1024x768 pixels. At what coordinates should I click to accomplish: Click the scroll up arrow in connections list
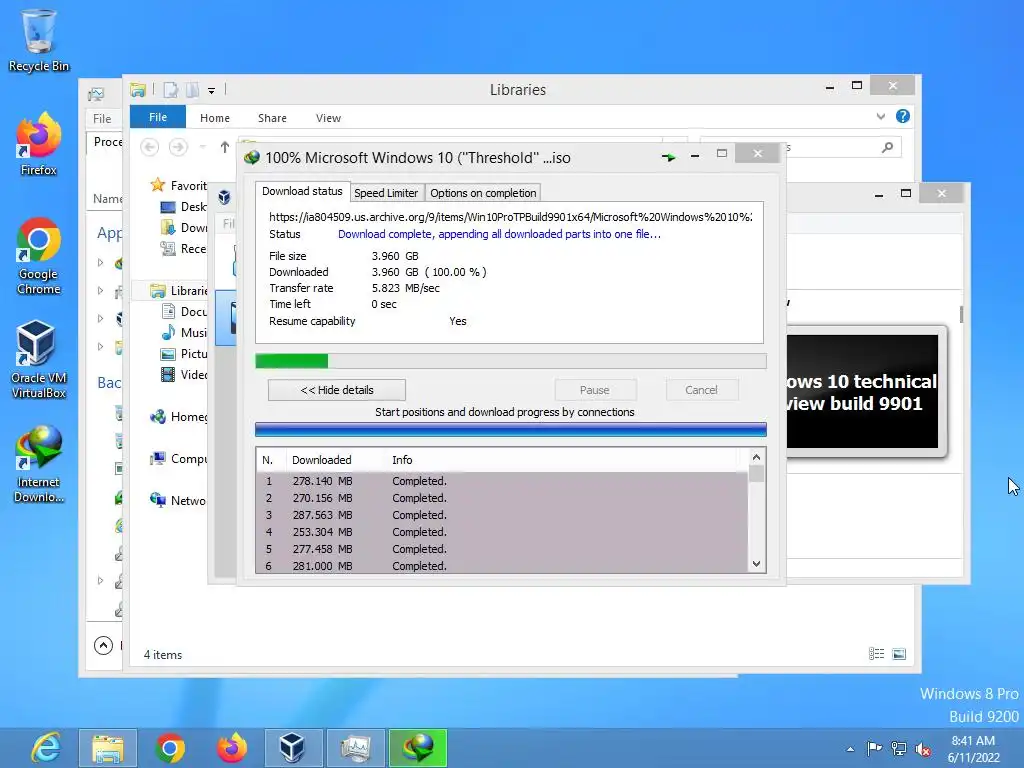pyautogui.click(x=756, y=457)
